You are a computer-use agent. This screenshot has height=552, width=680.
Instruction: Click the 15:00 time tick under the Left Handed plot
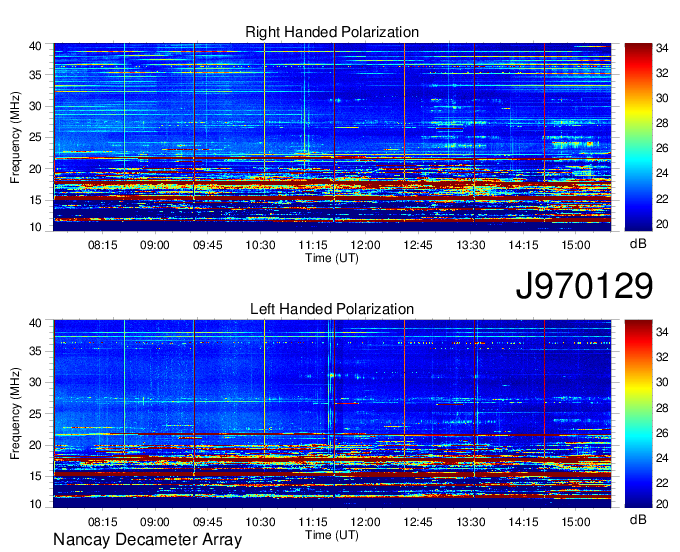click(x=576, y=522)
